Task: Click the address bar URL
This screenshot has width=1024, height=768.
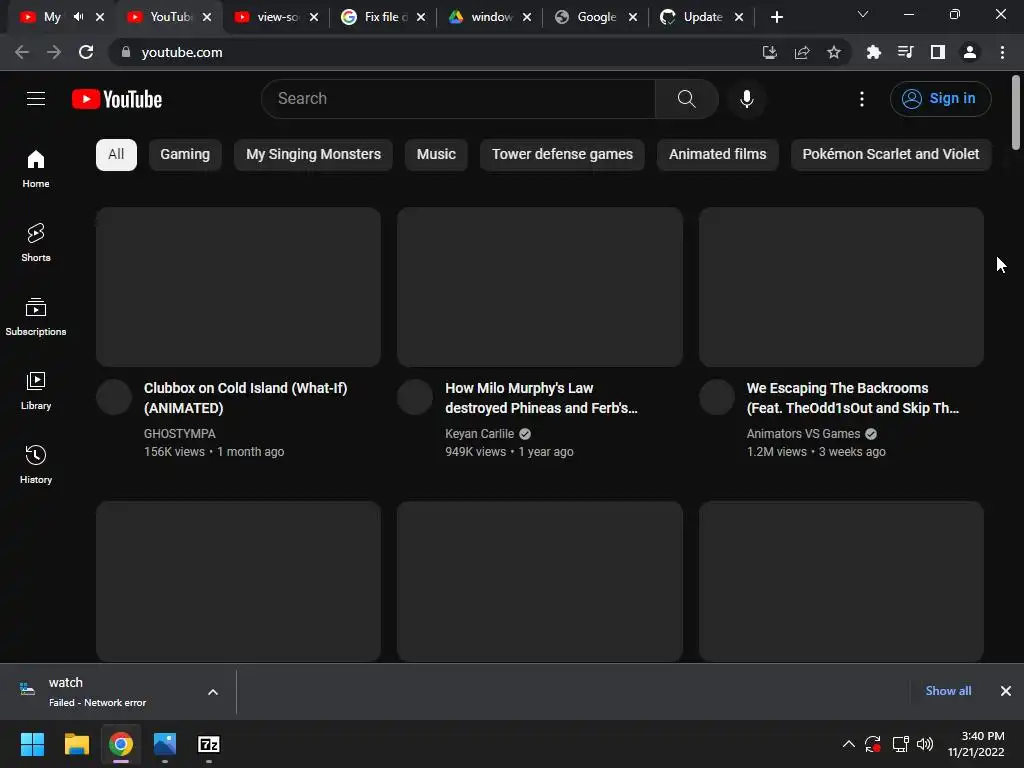Action: (x=182, y=52)
